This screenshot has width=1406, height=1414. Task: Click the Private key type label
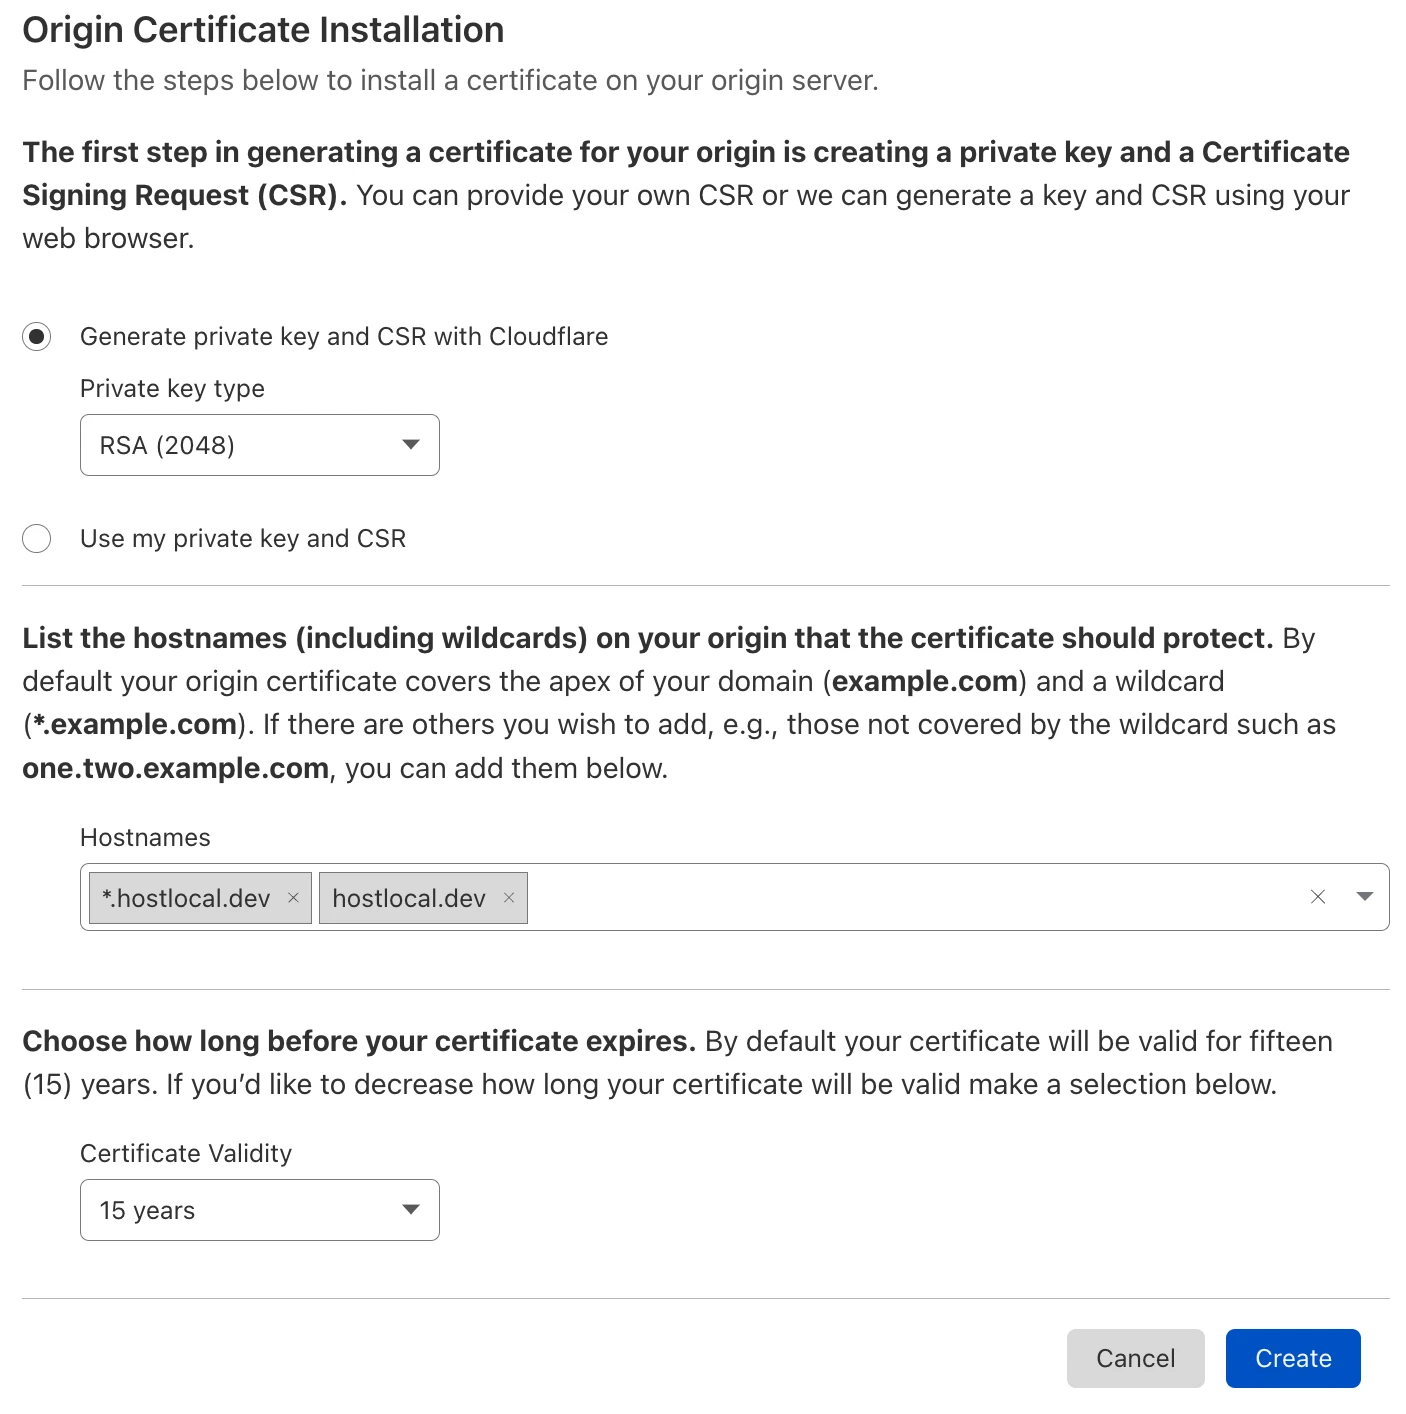click(x=171, y=388)
